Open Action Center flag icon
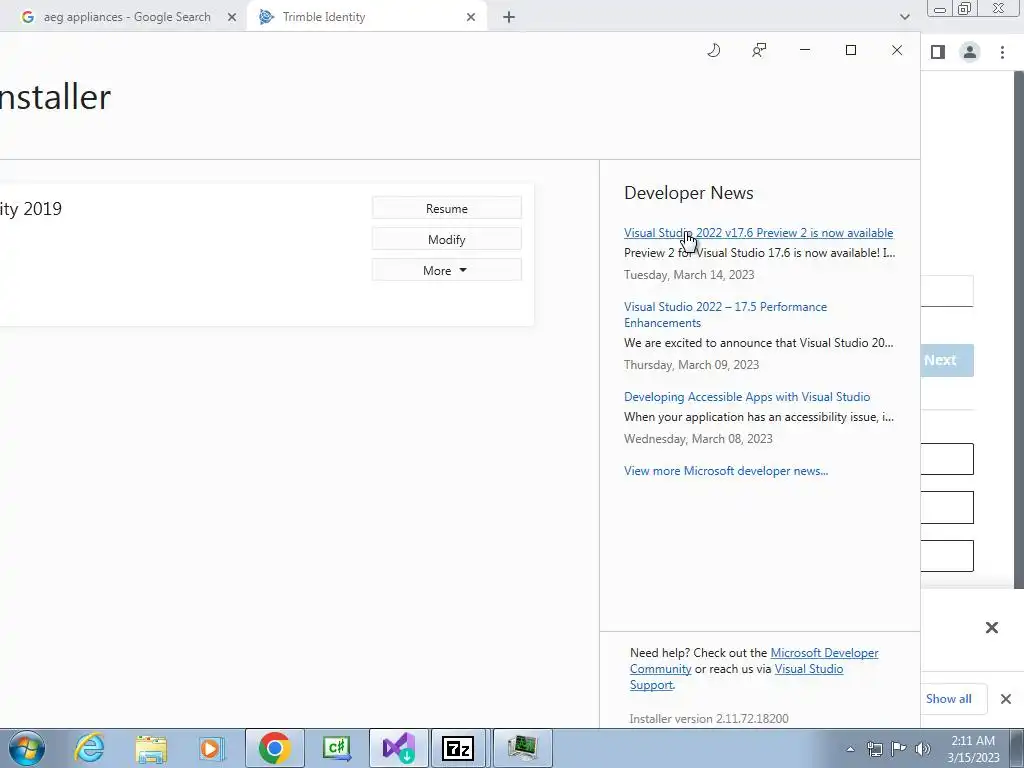The height and width of the screenshot is (768, 1024). 899,749
